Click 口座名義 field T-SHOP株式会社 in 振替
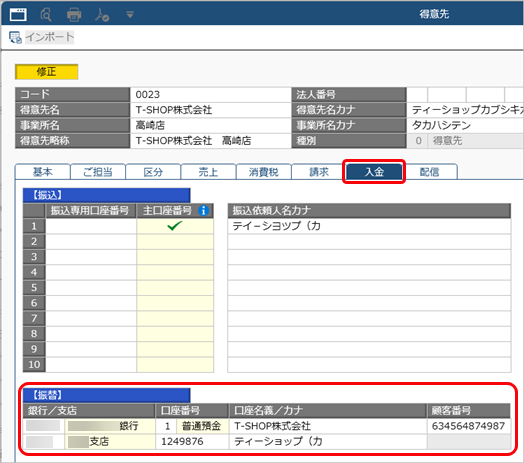The image size is (524, 463). coord(328,426)
